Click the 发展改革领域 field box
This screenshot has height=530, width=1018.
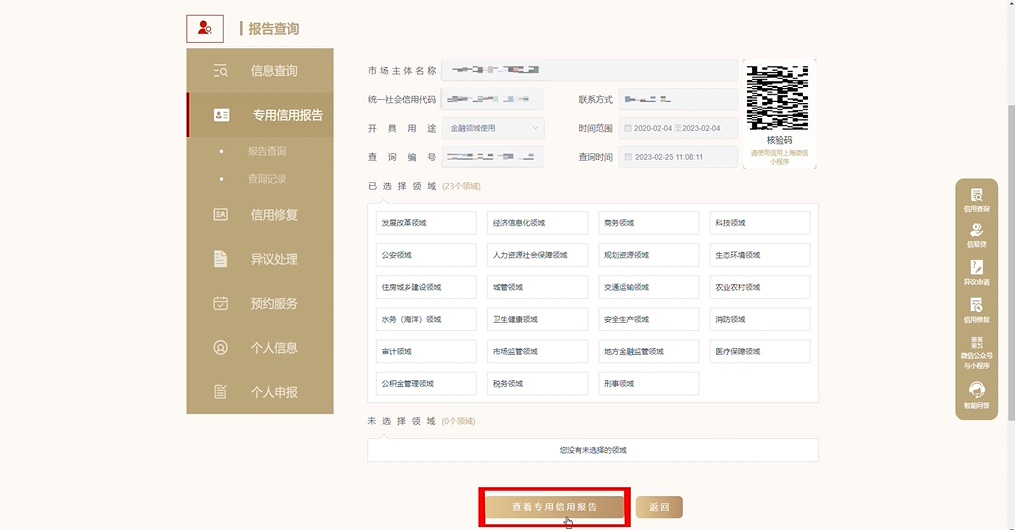pos(425,223)
